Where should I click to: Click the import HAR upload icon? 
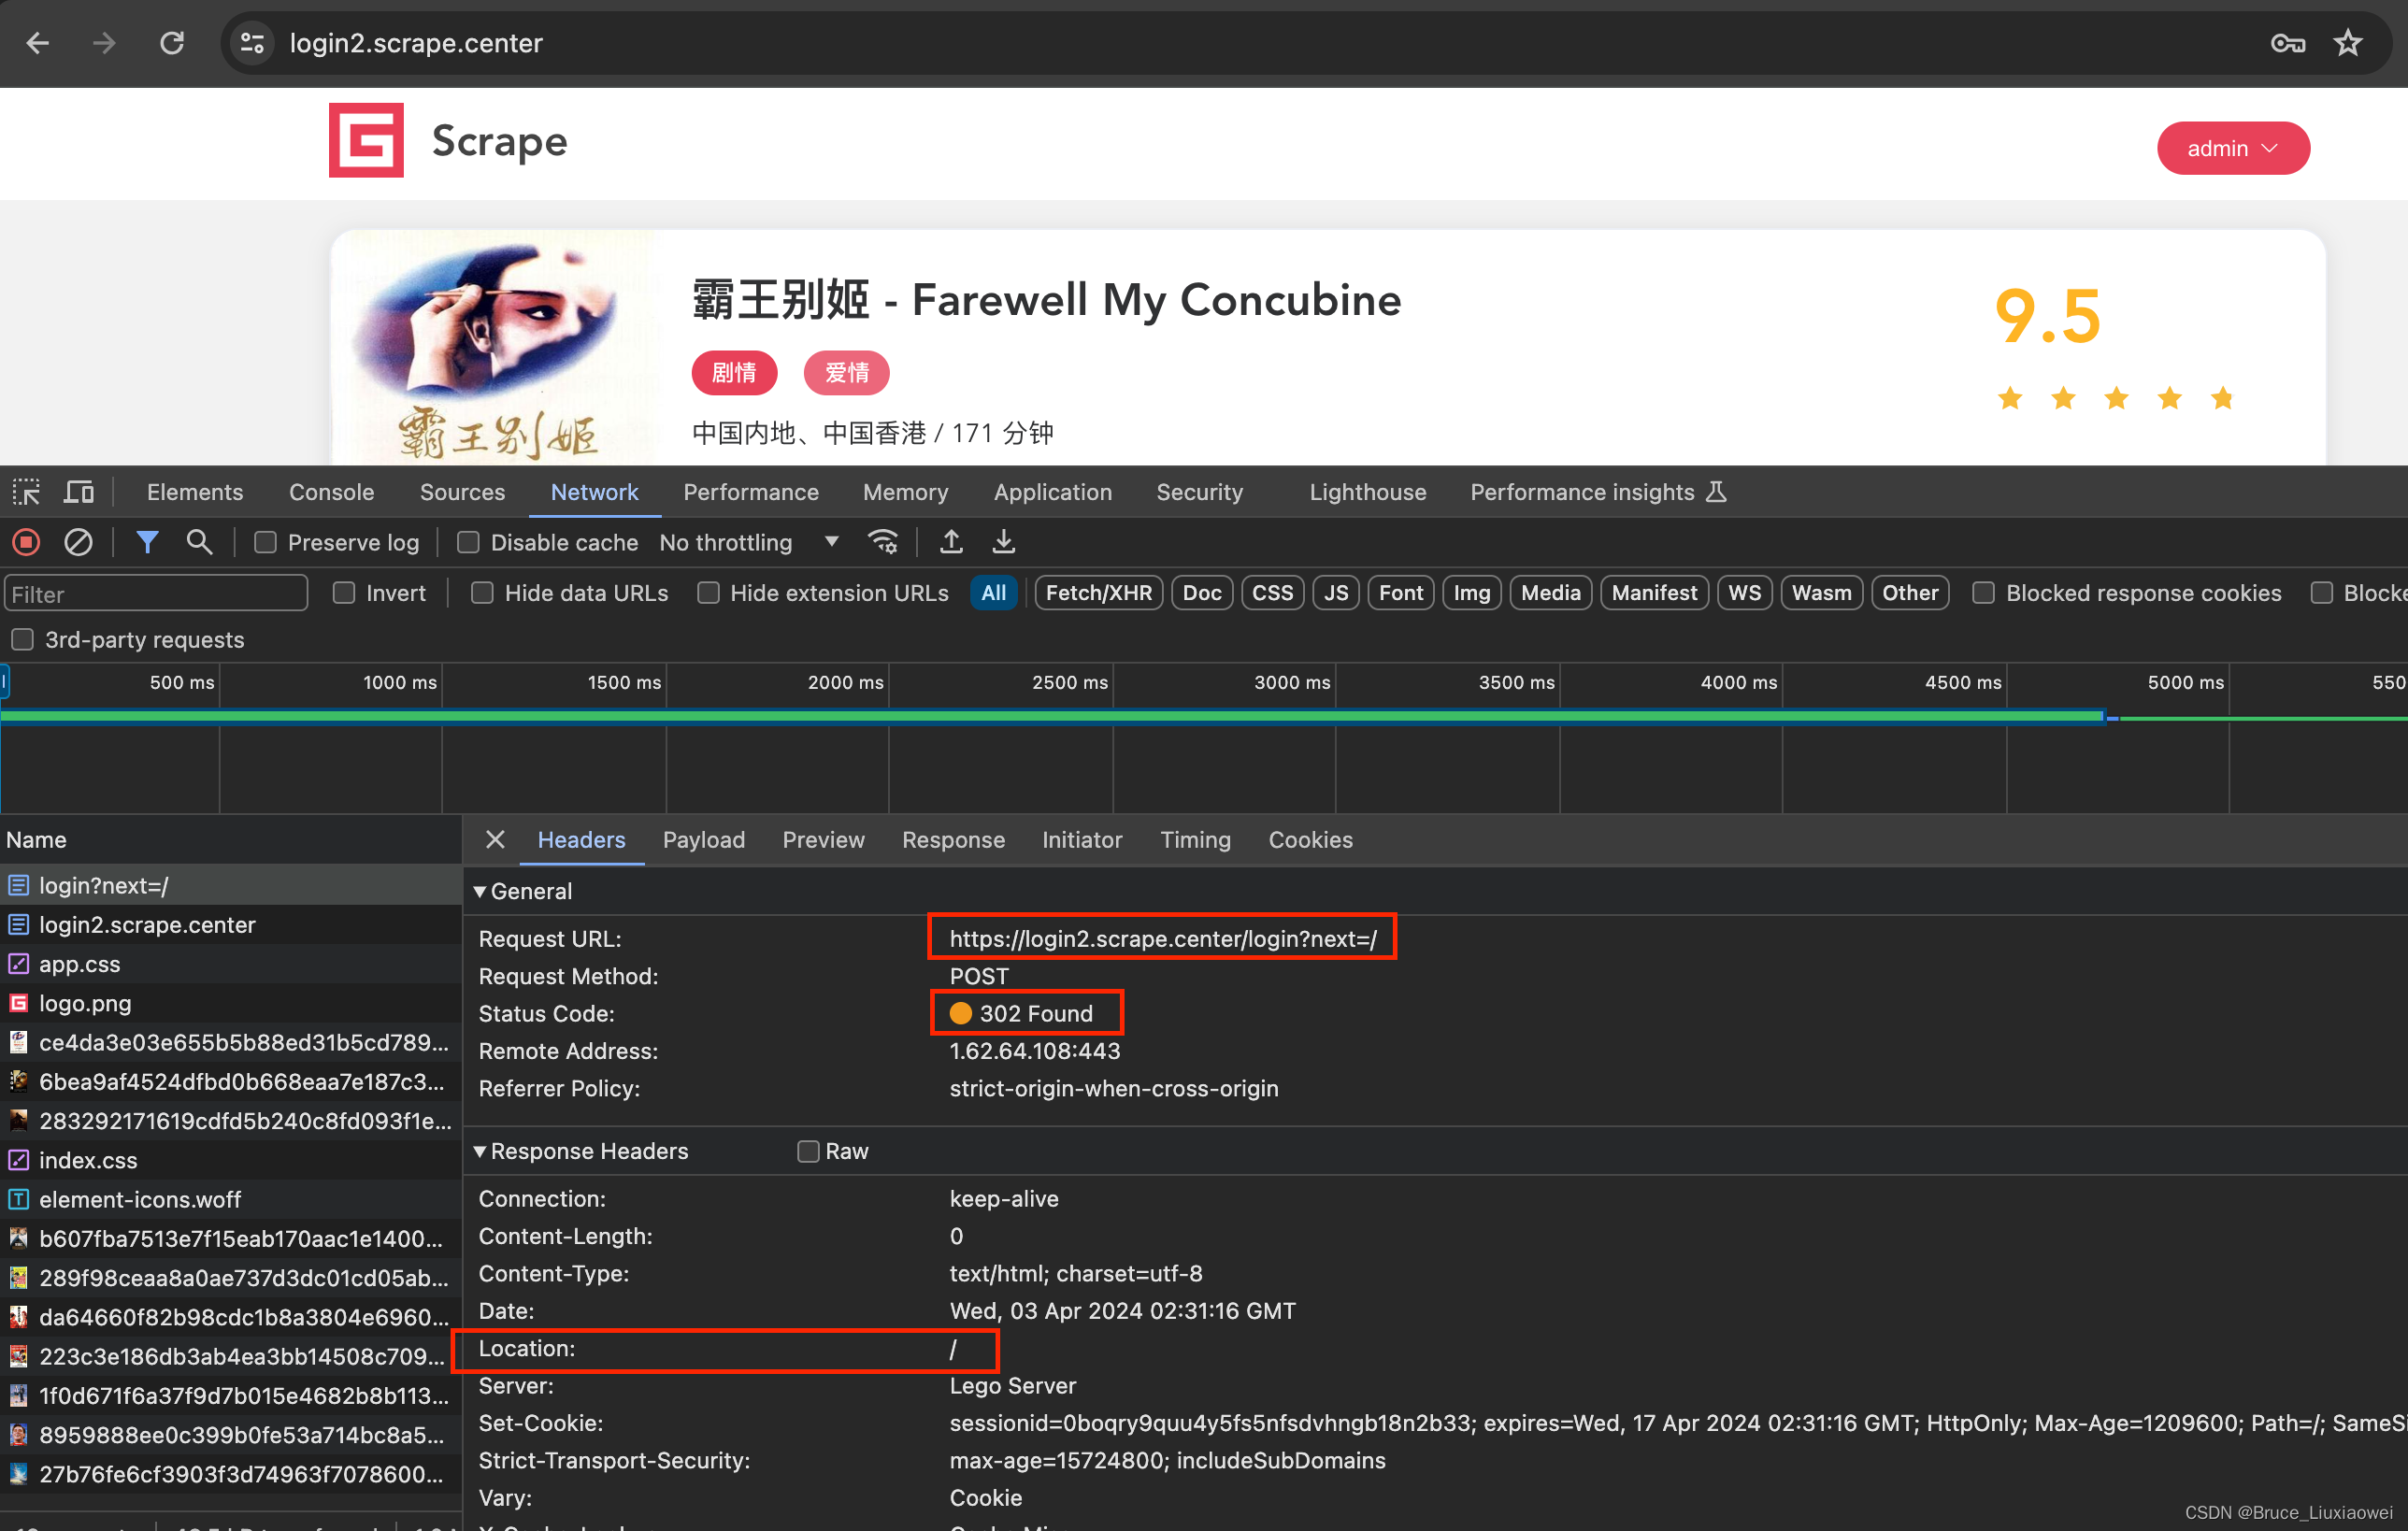coord(951,542)
